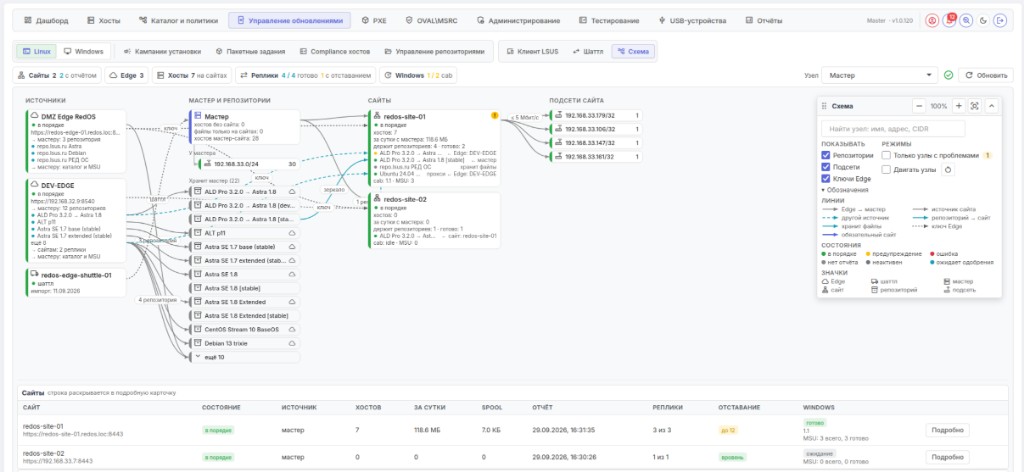Open the global search magnifier icon
The image size is (1024, 472).
(966, 21)
